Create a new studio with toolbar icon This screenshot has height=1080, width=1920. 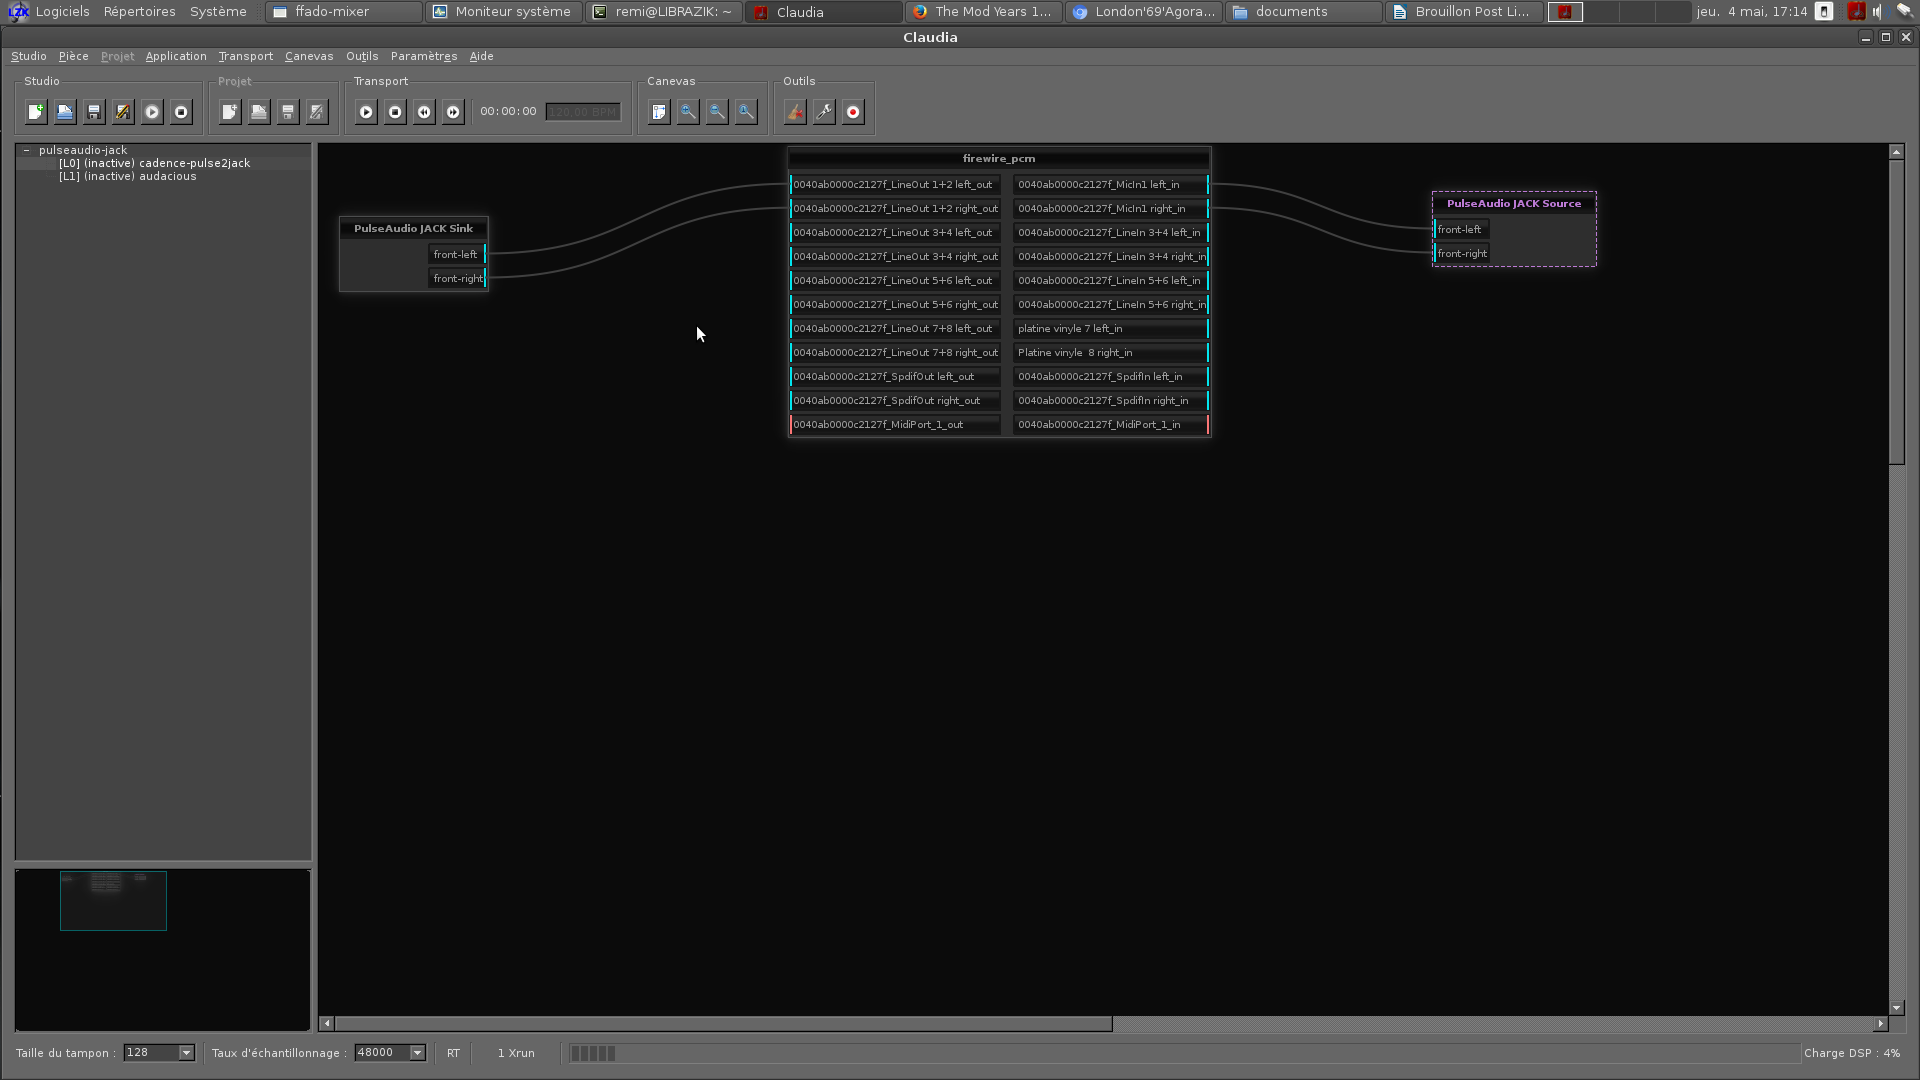36,112
